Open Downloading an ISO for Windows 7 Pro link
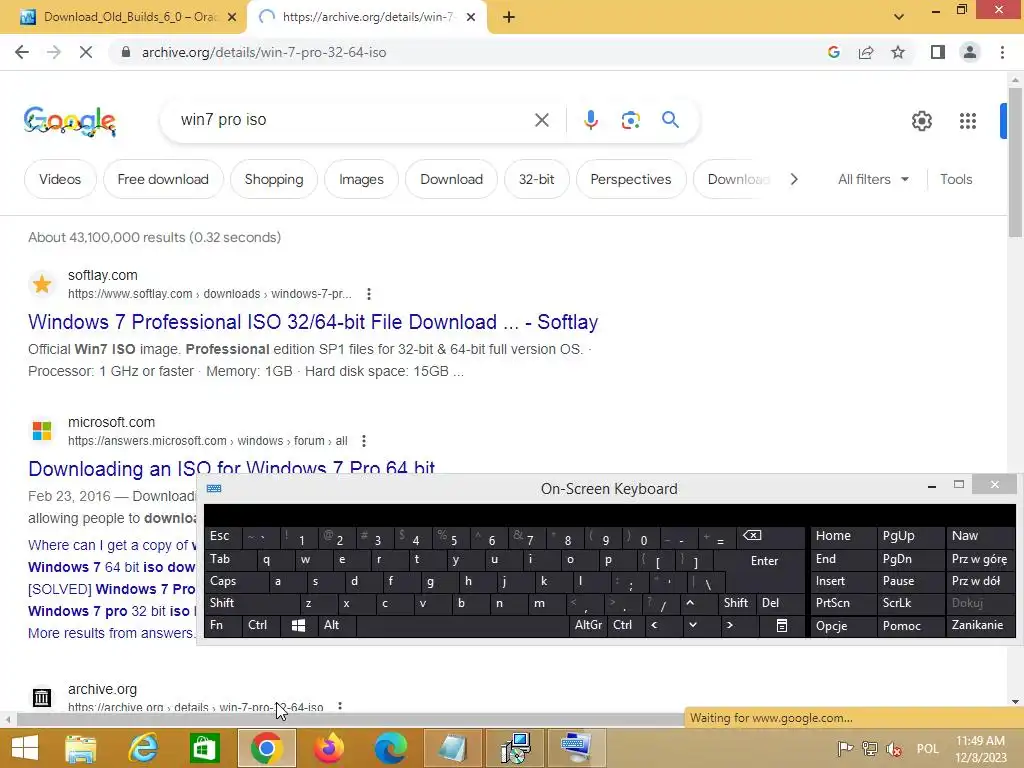 (231, 468)
